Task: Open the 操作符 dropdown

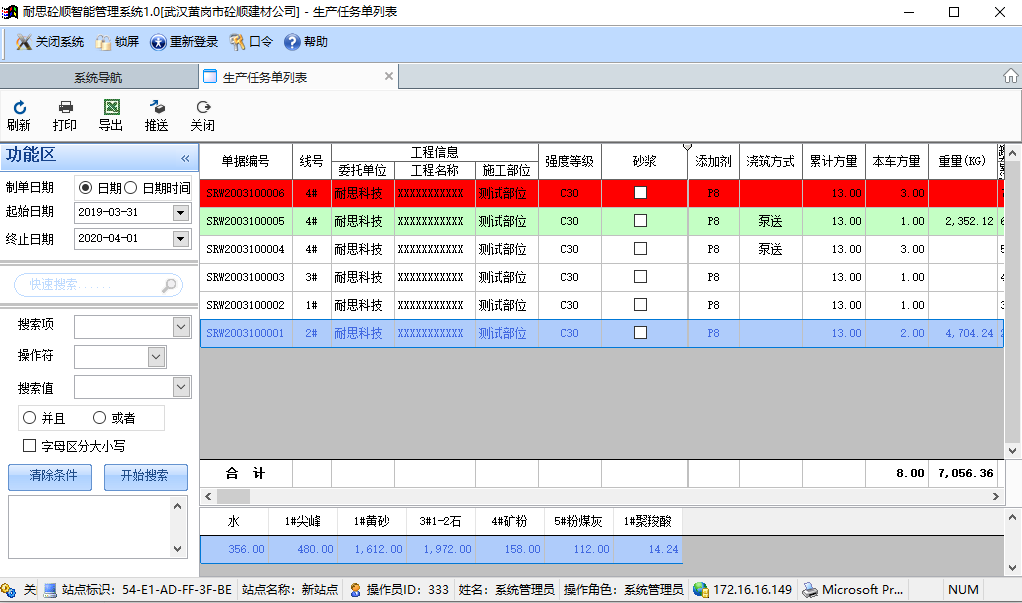Action: [x=156, y=357]
